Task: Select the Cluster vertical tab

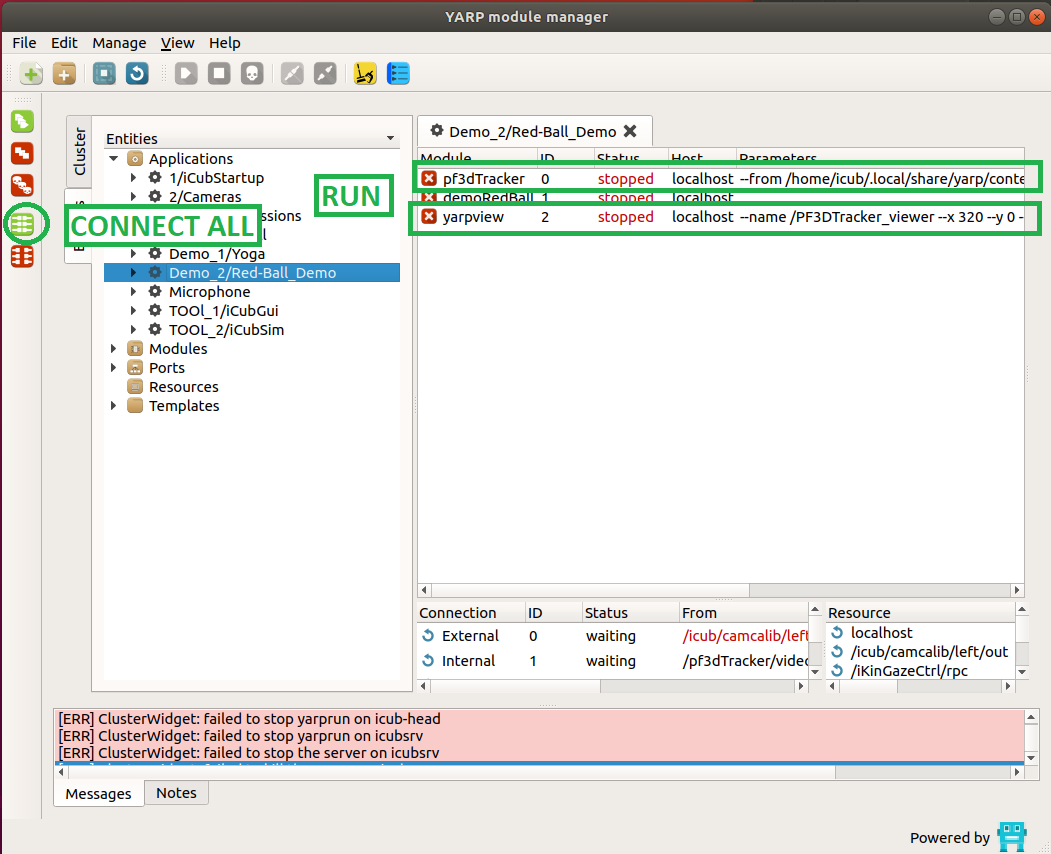Action: point(80,151)
